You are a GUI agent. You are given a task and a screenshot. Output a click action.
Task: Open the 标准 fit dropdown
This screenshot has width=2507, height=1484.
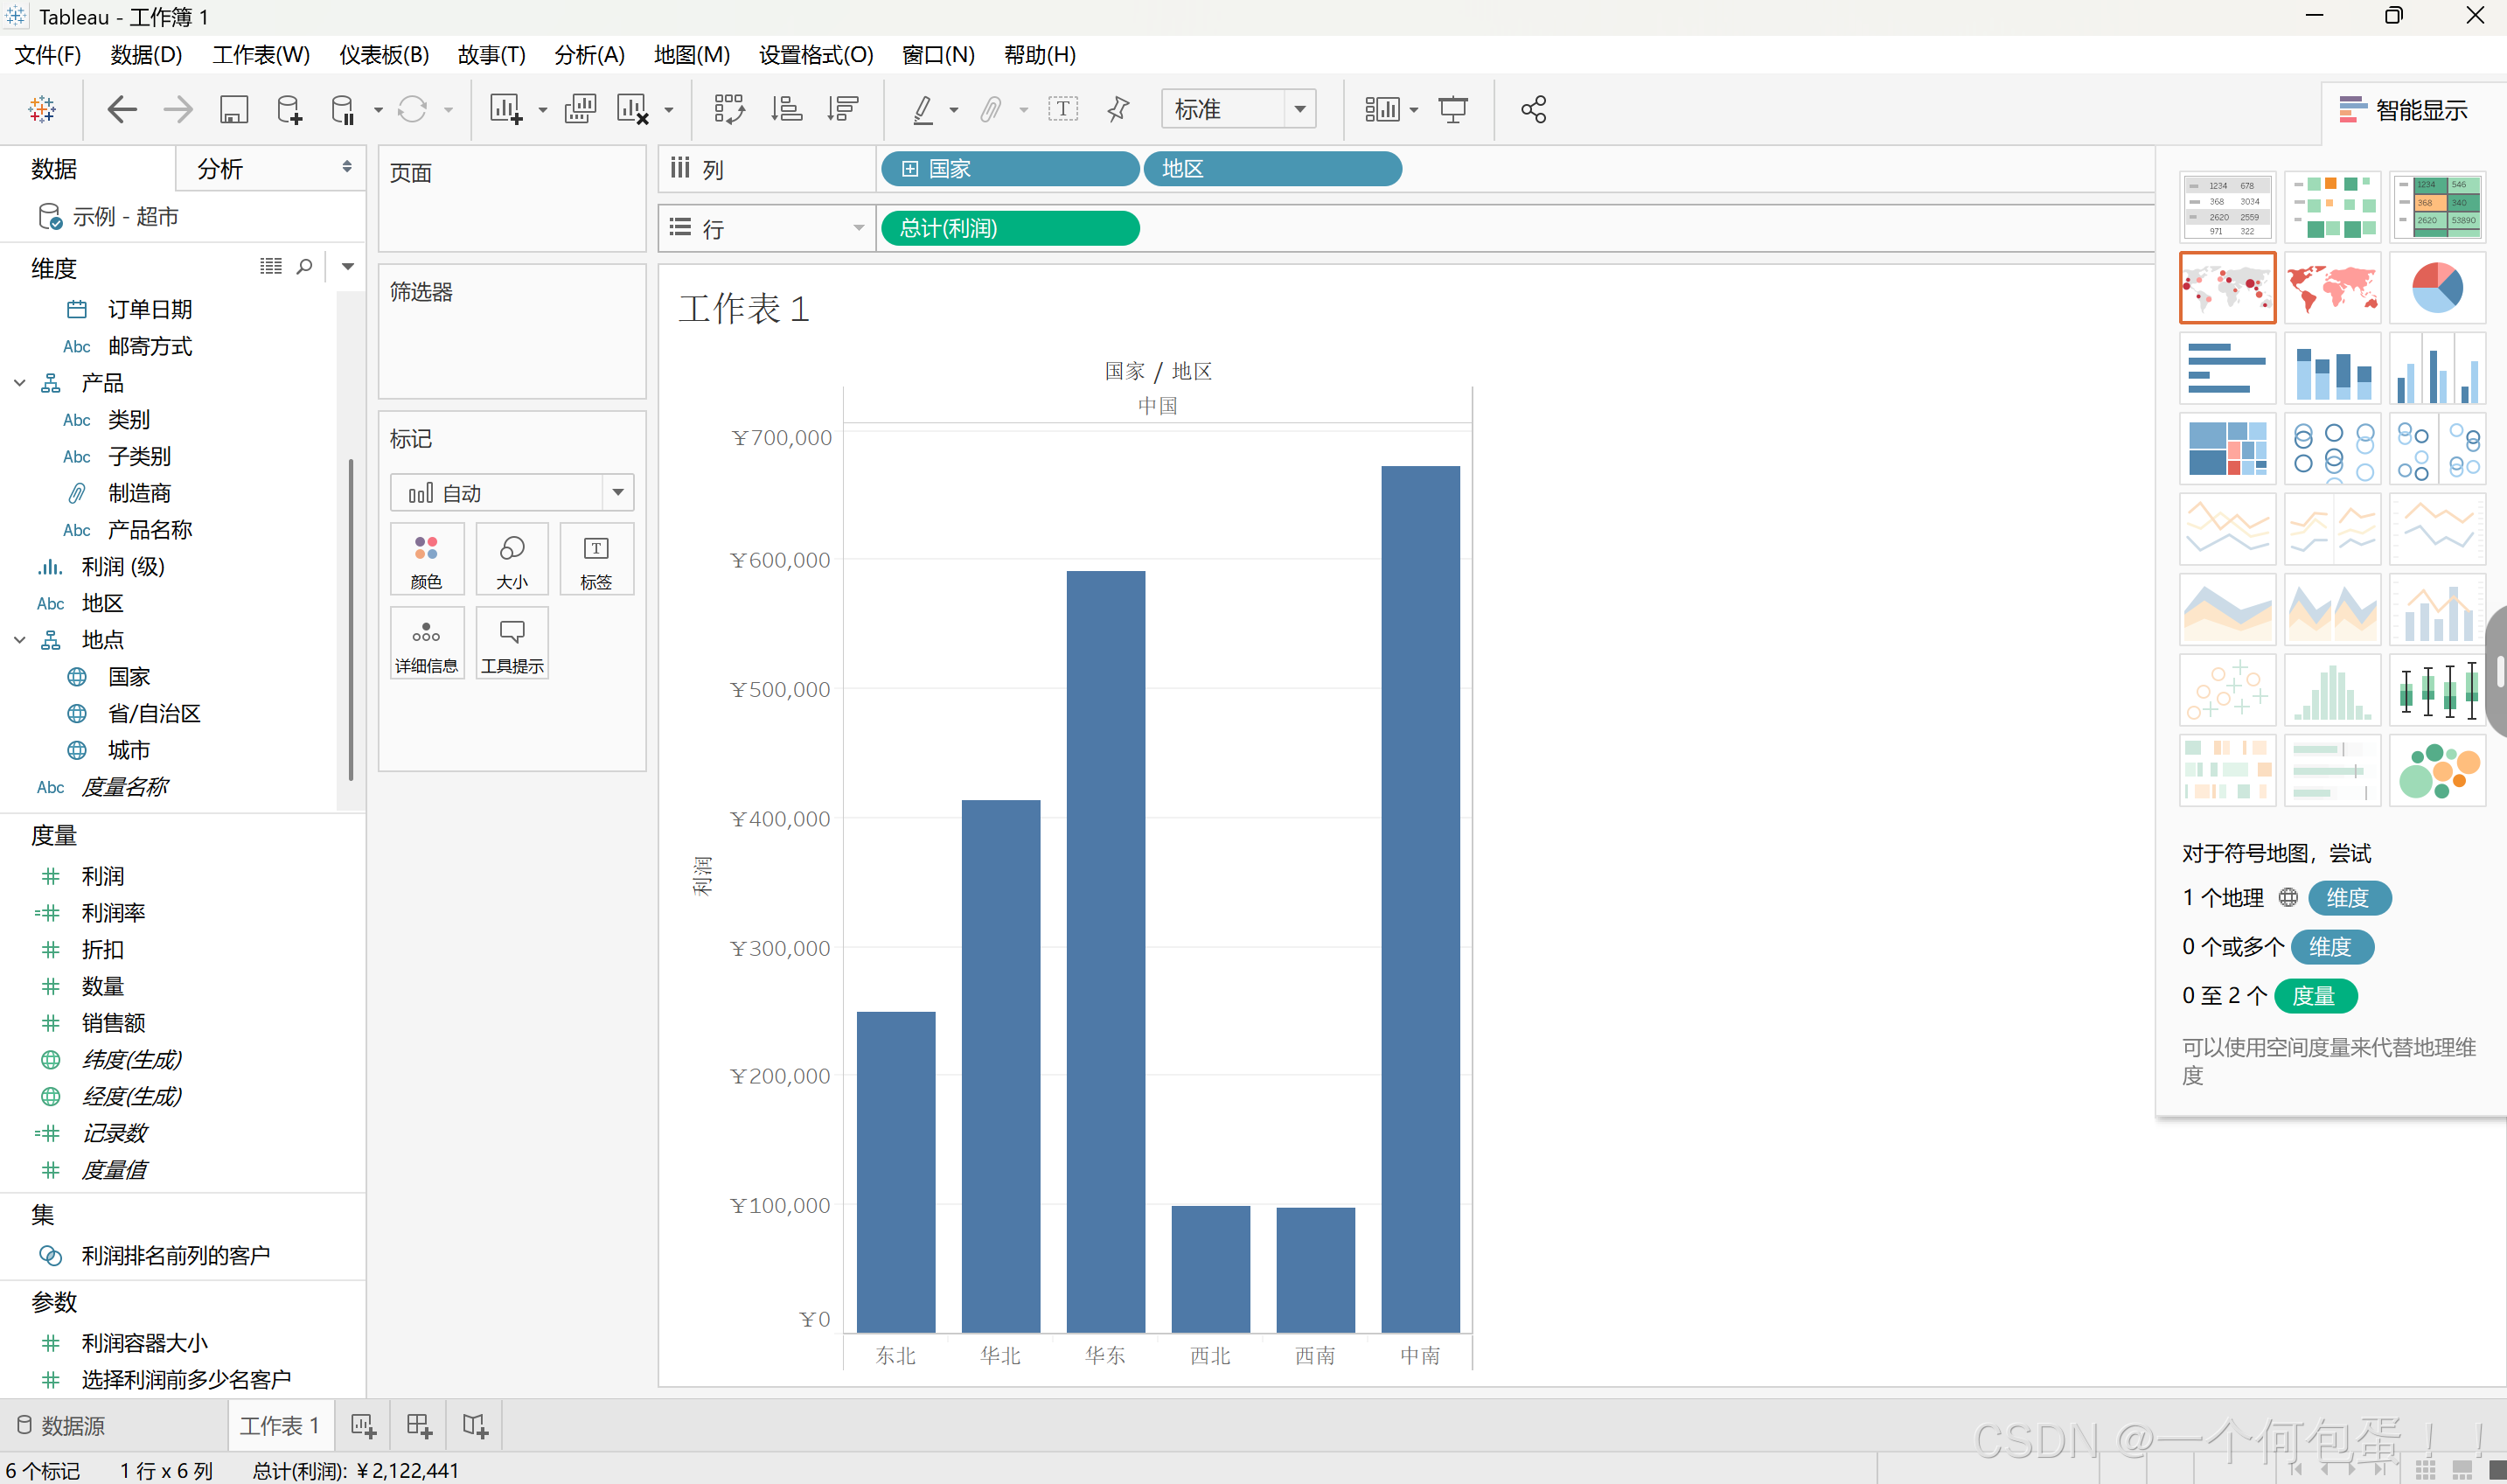pos(1299,109)
